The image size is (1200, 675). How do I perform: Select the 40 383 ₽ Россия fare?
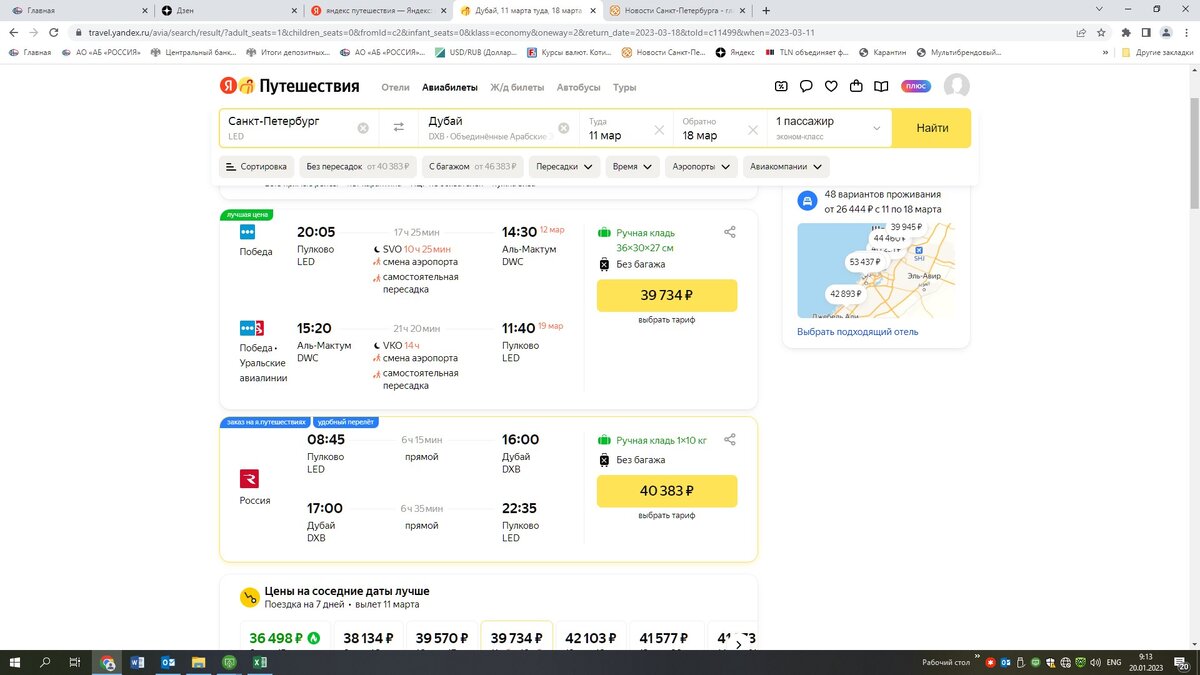pos(667,491)
